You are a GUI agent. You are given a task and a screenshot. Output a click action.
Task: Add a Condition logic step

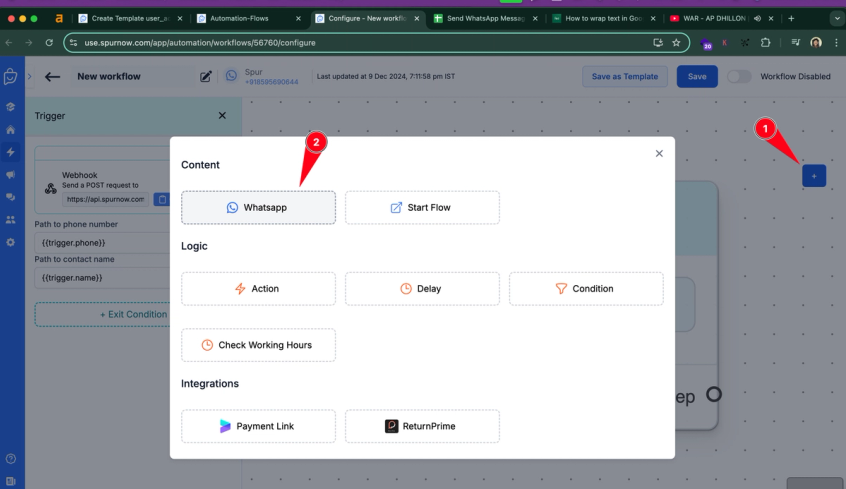586,289
